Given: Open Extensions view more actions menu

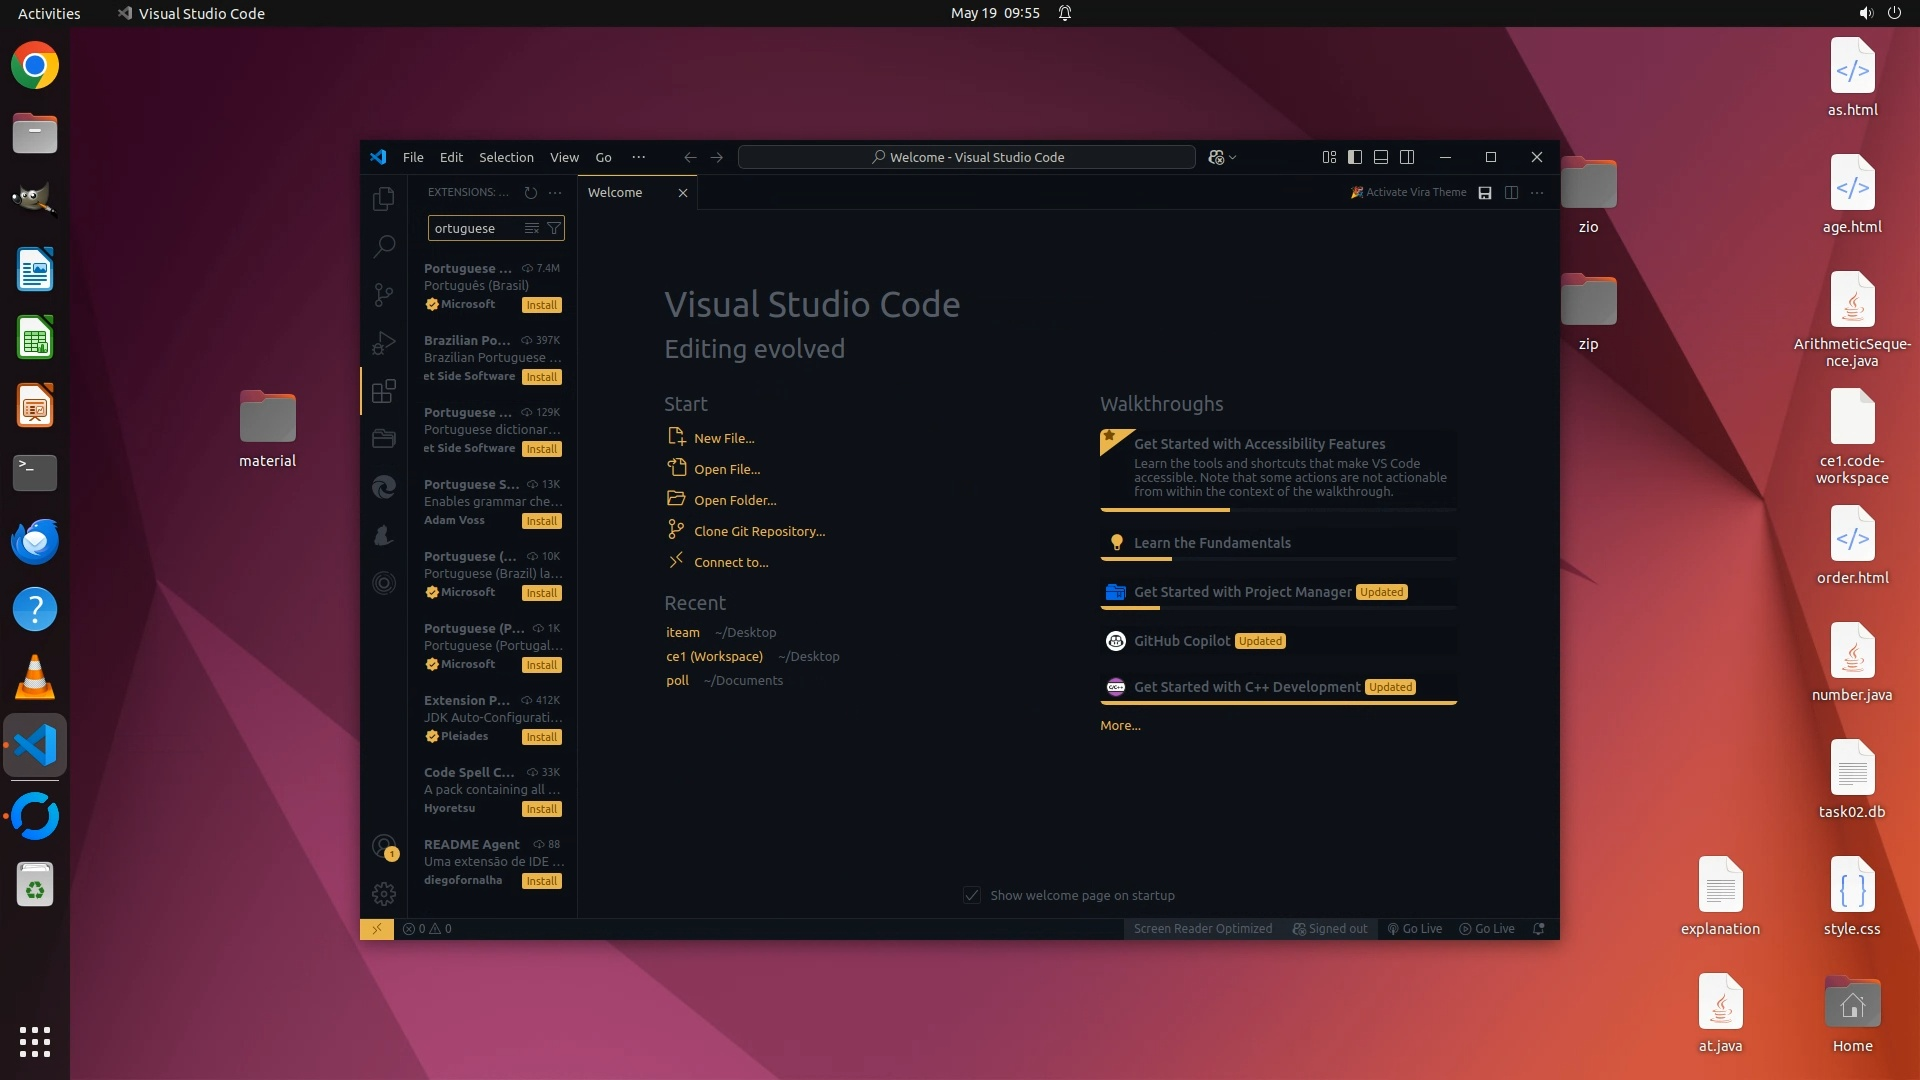Looking at the screenshot, I should tap(556, 192).
